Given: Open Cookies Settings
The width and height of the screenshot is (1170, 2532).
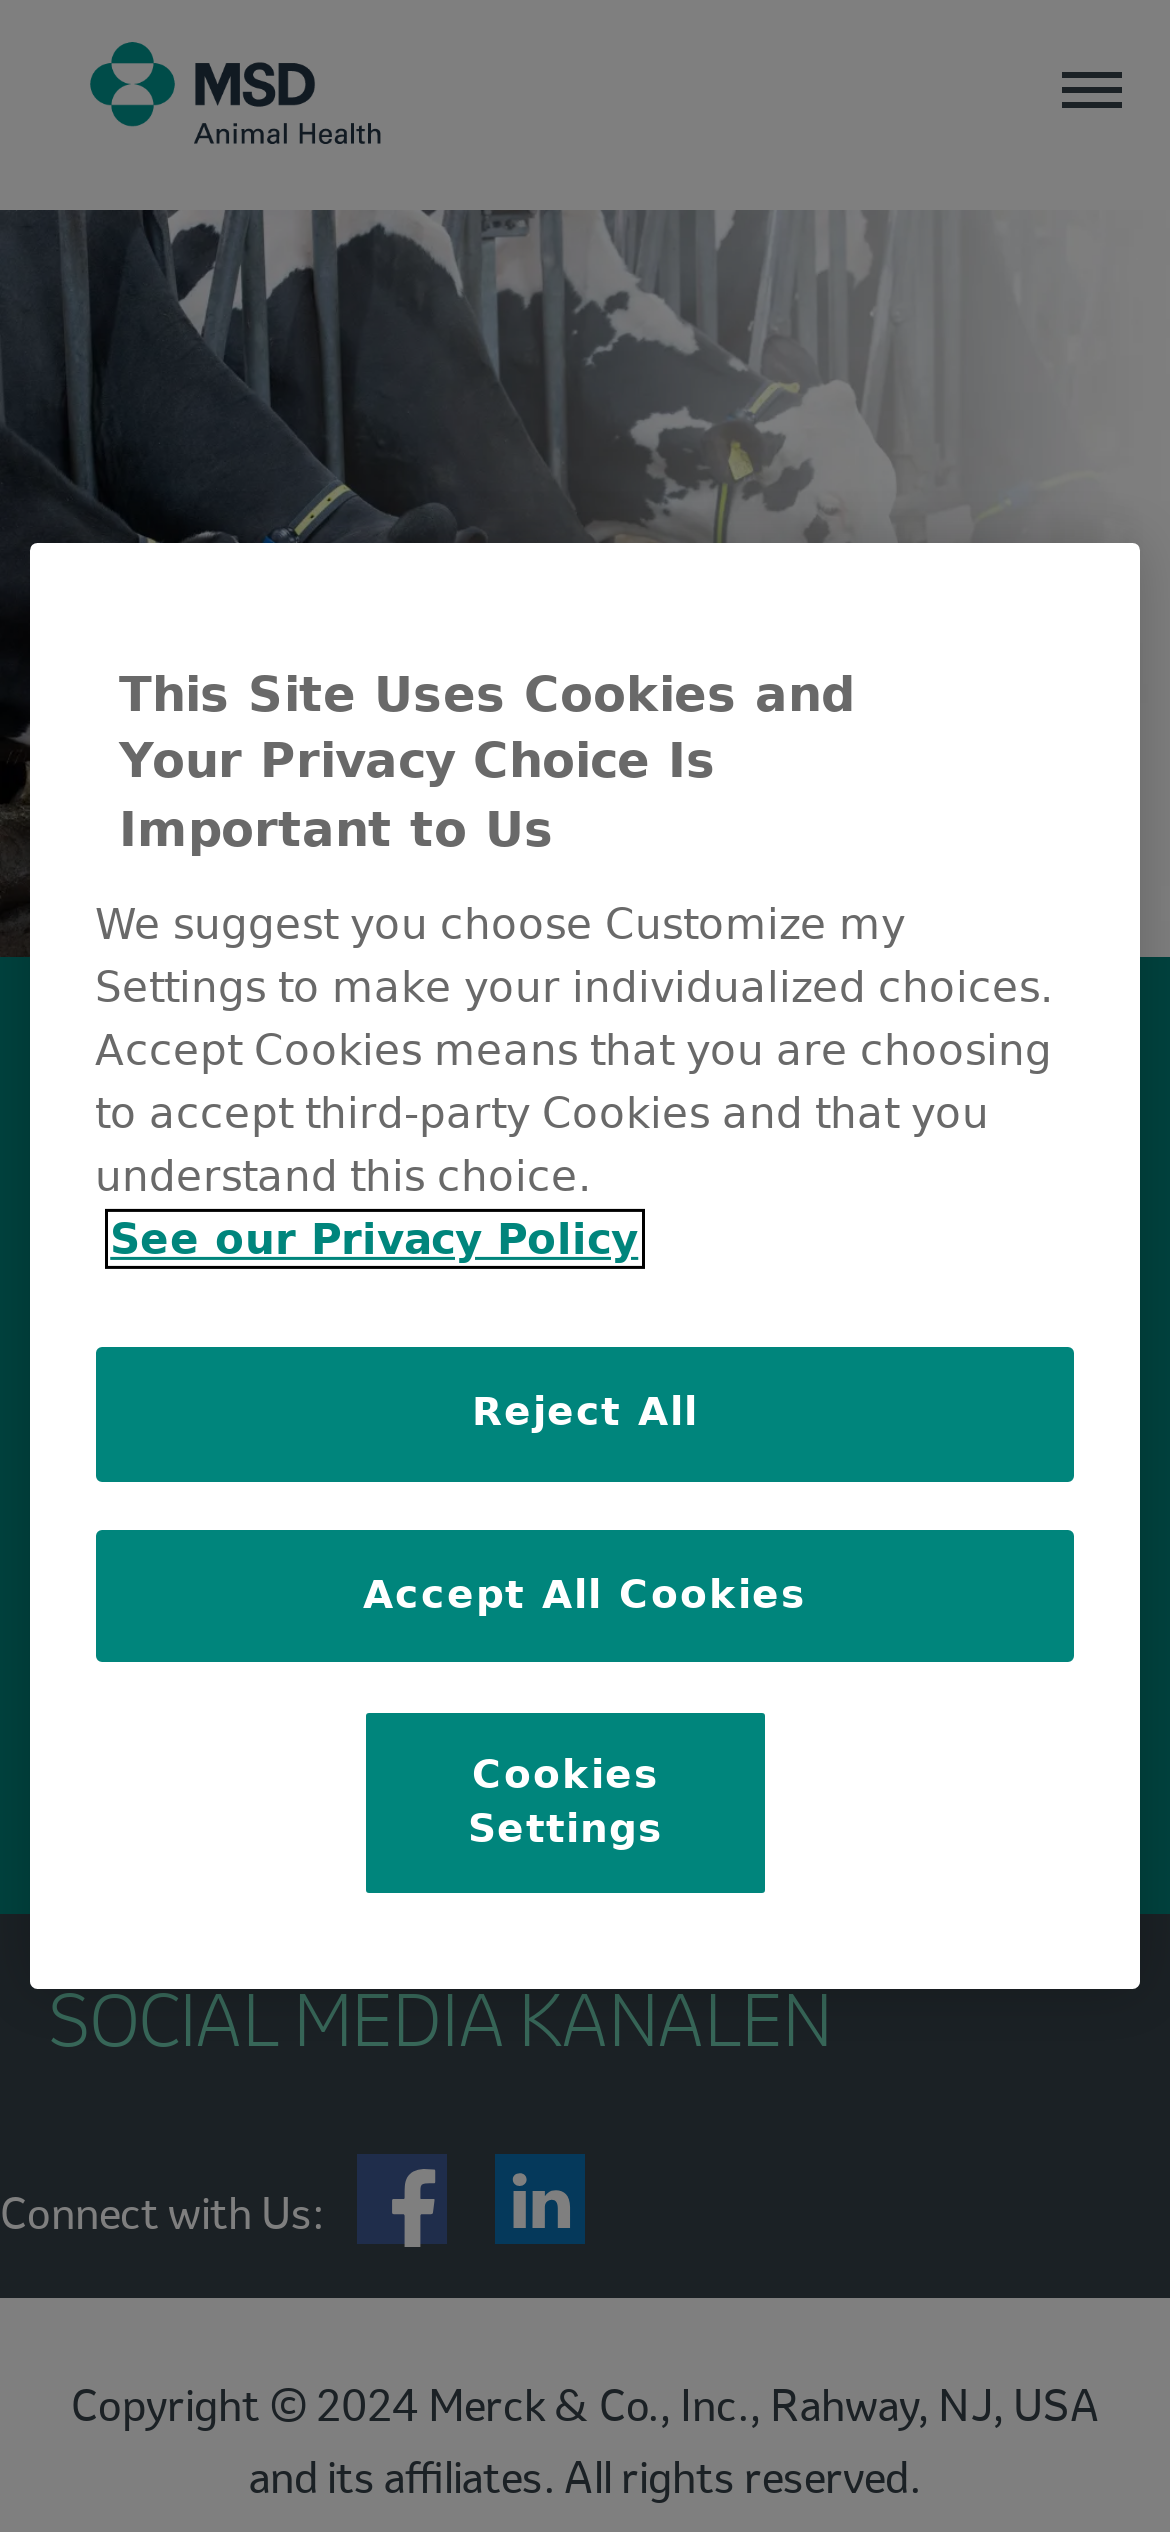Looking at the screenshot, I should pyautogui.click(x=565, y=1802).
